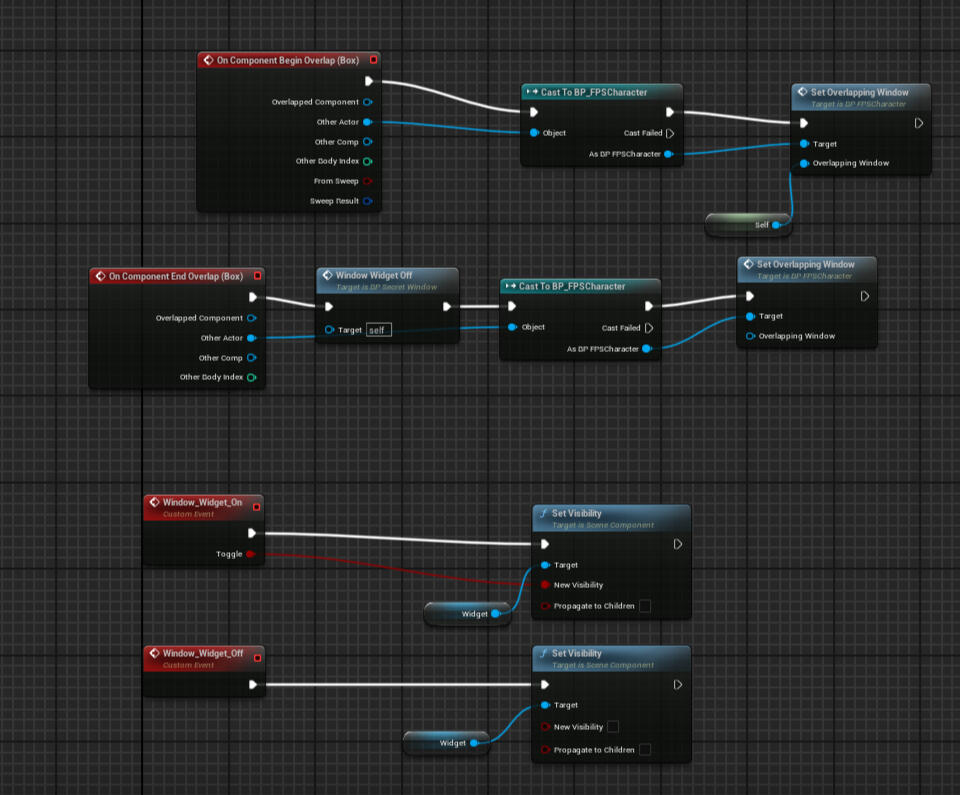Click exec output arrow of Window_Widget_On event
This screenshot has width=960, height=795.
(253, 533)
